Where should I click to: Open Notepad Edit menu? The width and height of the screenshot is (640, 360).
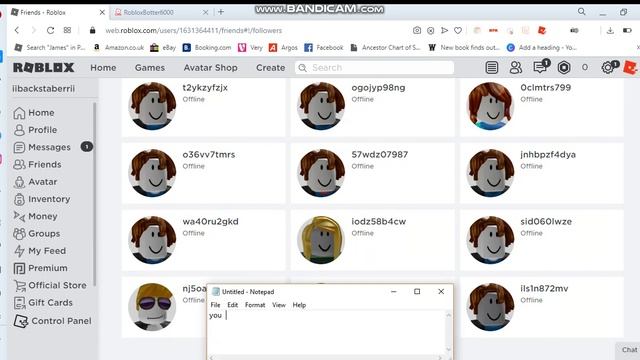coord(232,305)
